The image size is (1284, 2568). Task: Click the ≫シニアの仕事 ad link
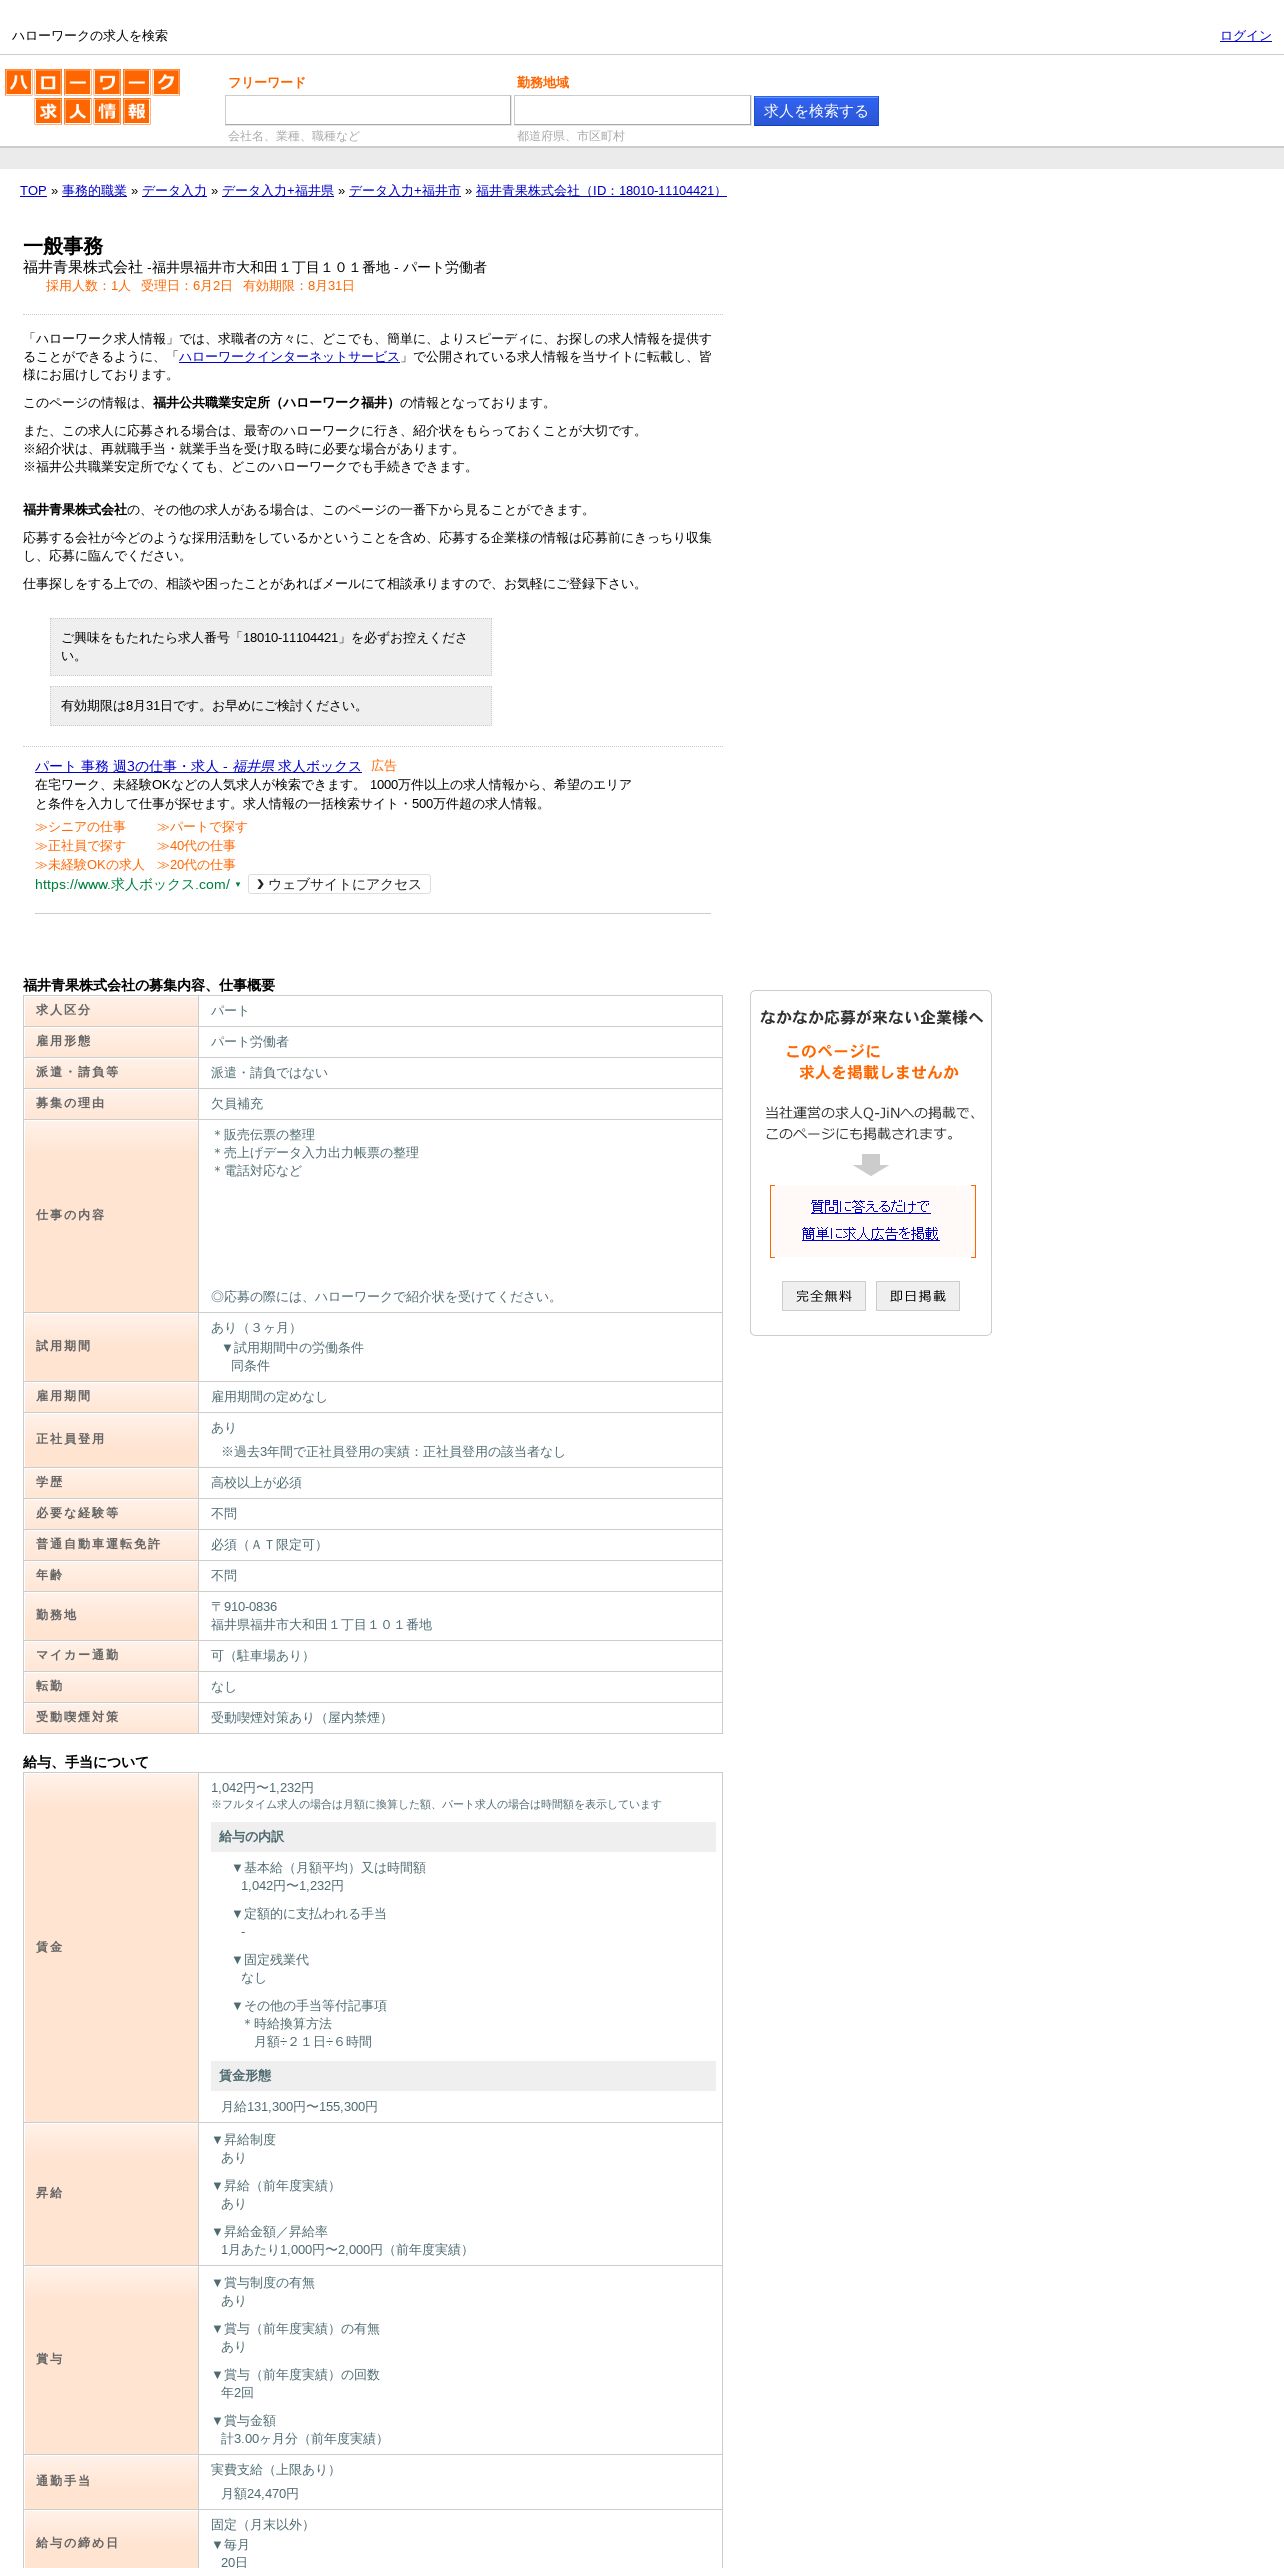point(80,827)
